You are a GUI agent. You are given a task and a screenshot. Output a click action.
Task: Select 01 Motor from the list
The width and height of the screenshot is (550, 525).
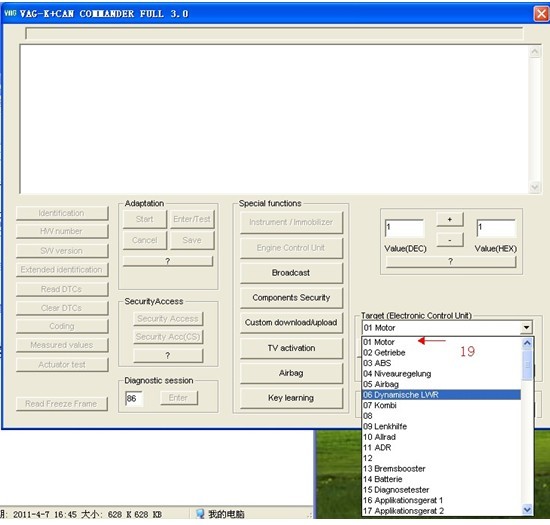442,342
